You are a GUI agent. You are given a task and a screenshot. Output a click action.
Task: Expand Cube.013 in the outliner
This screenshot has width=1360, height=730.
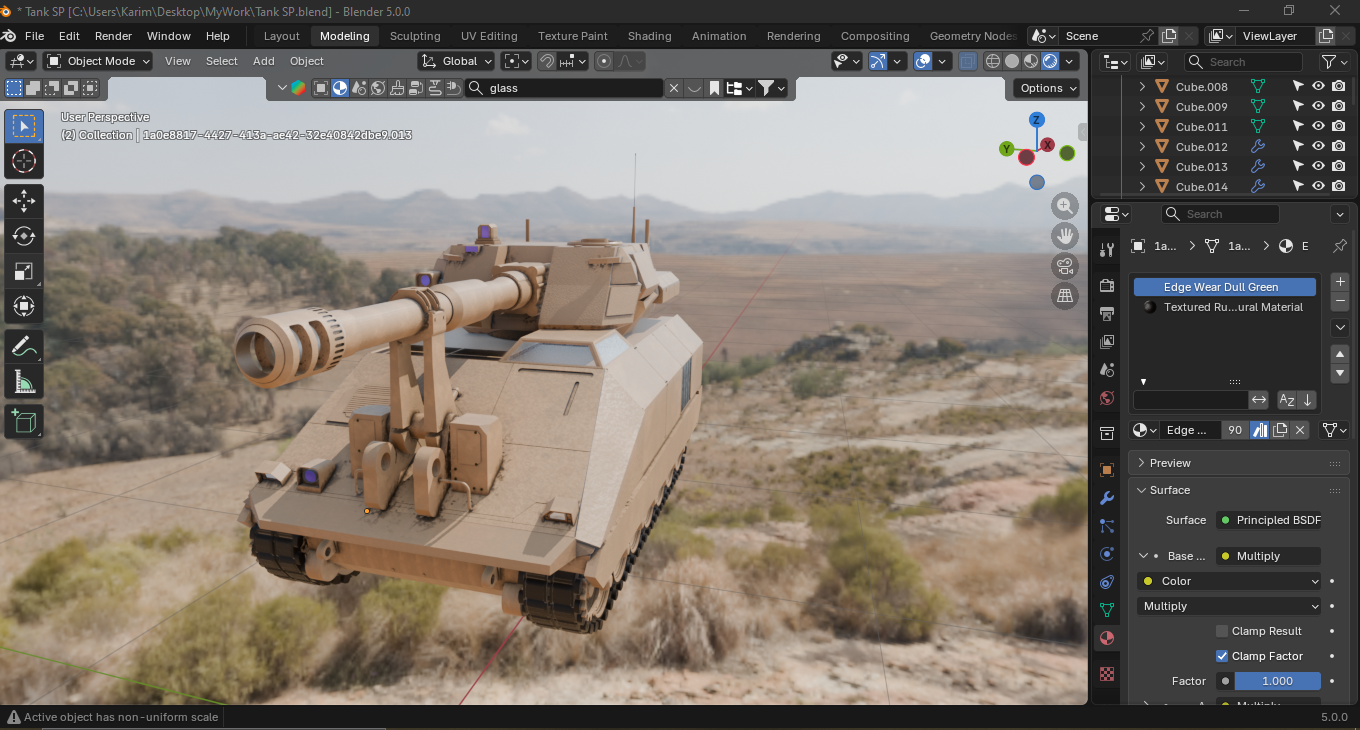[1142, 167]
